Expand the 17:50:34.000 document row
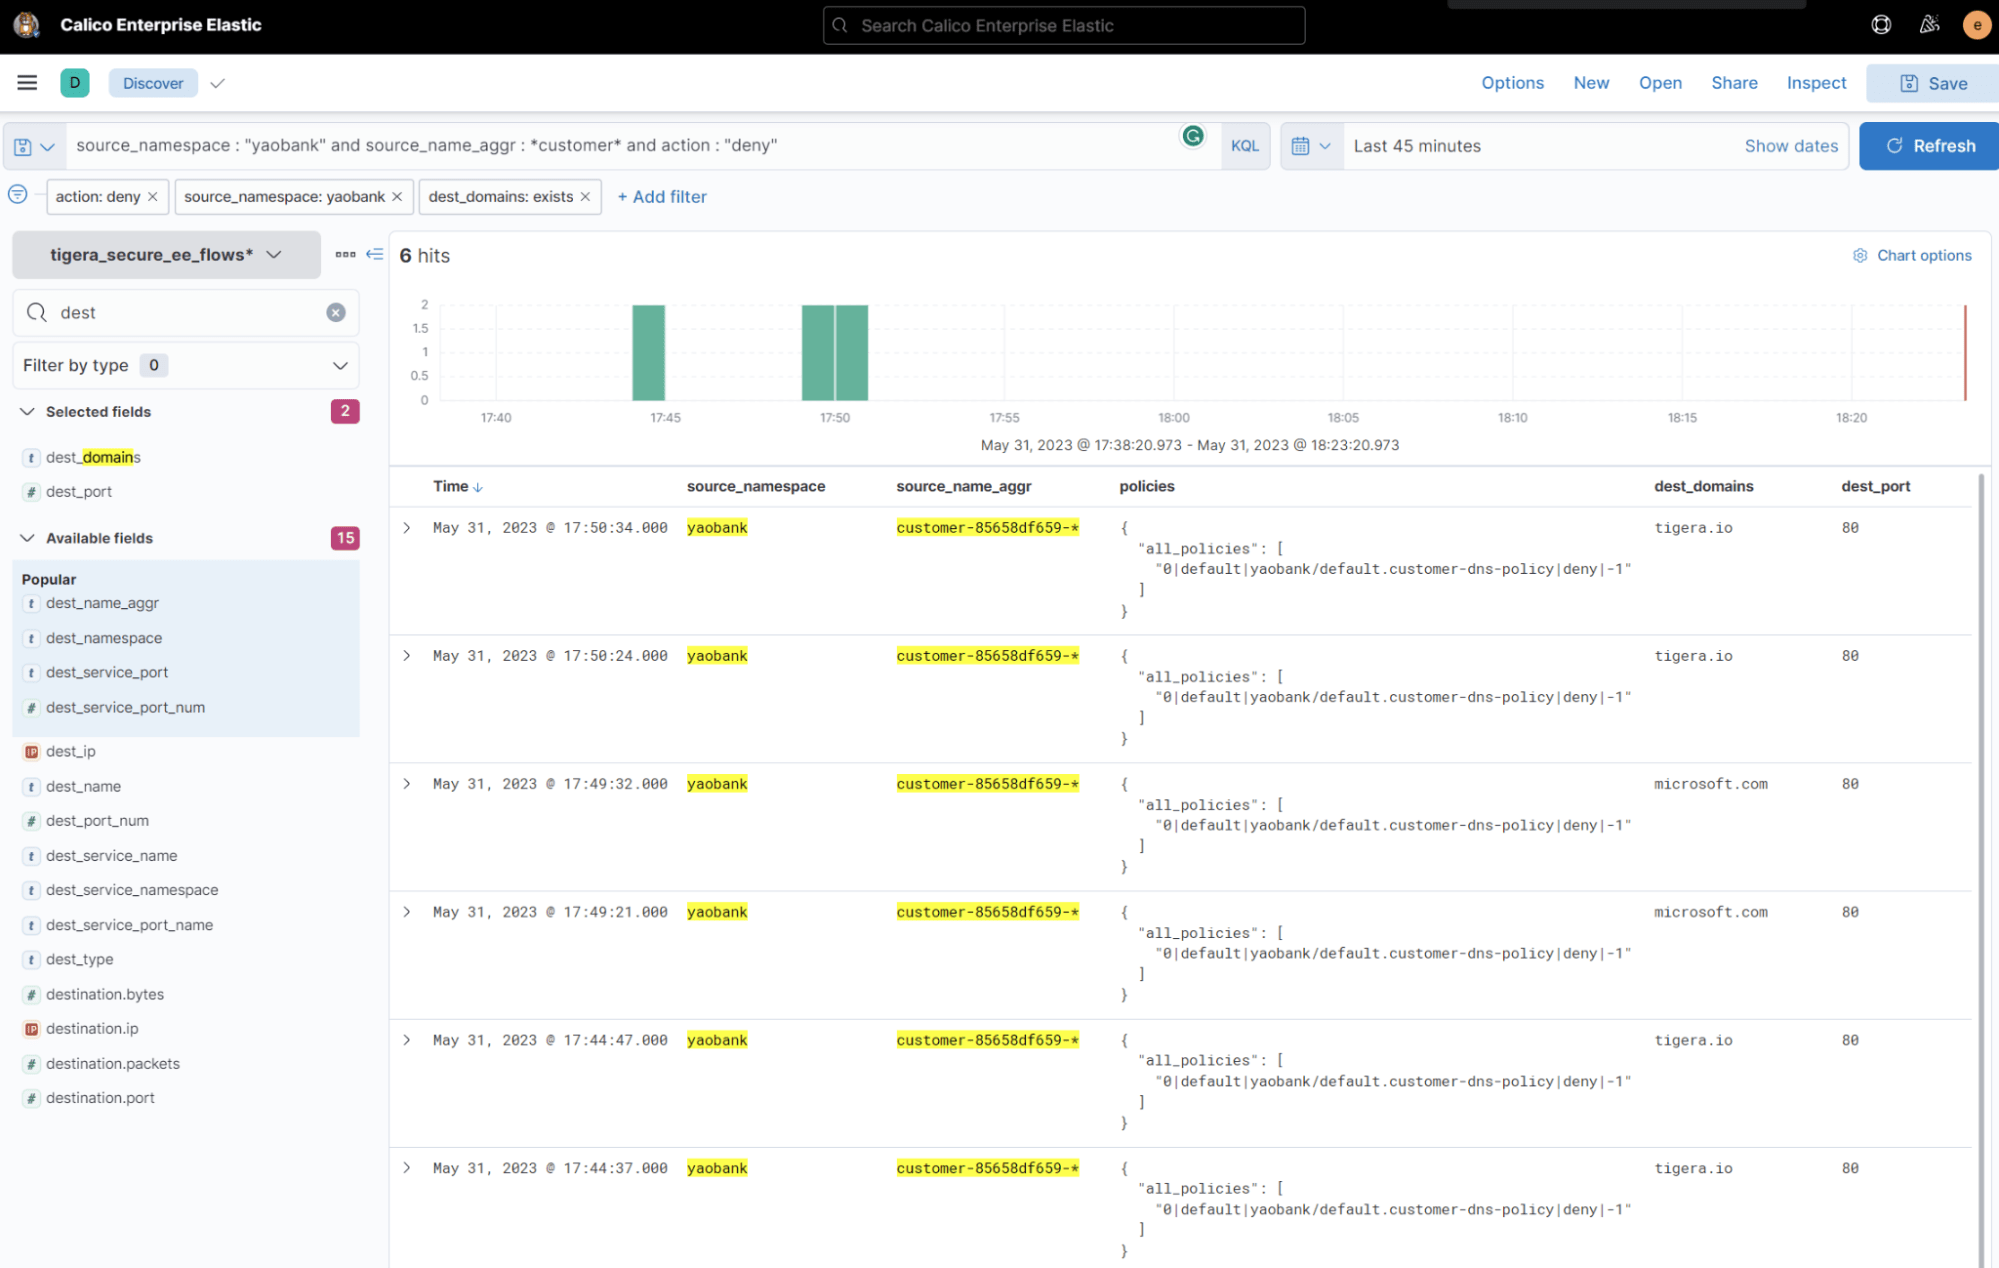This screenshot has height=1268, width=1999. click(407, 528)
